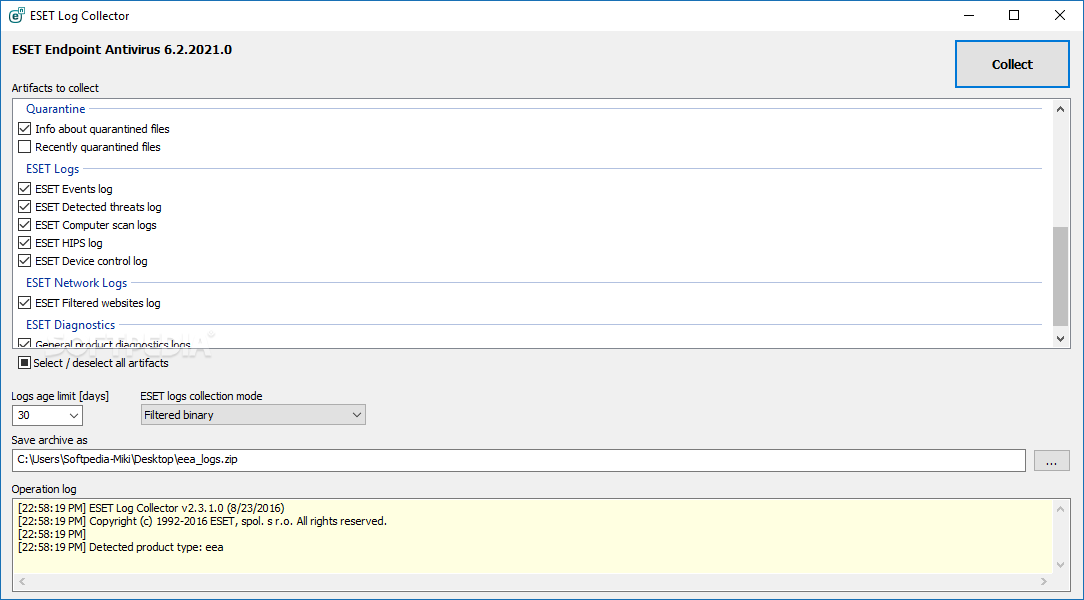Uncheck Info about quarantined files
Image resolution: width=1084 pixels, height=600 pixels.
[x=25, y=129]
